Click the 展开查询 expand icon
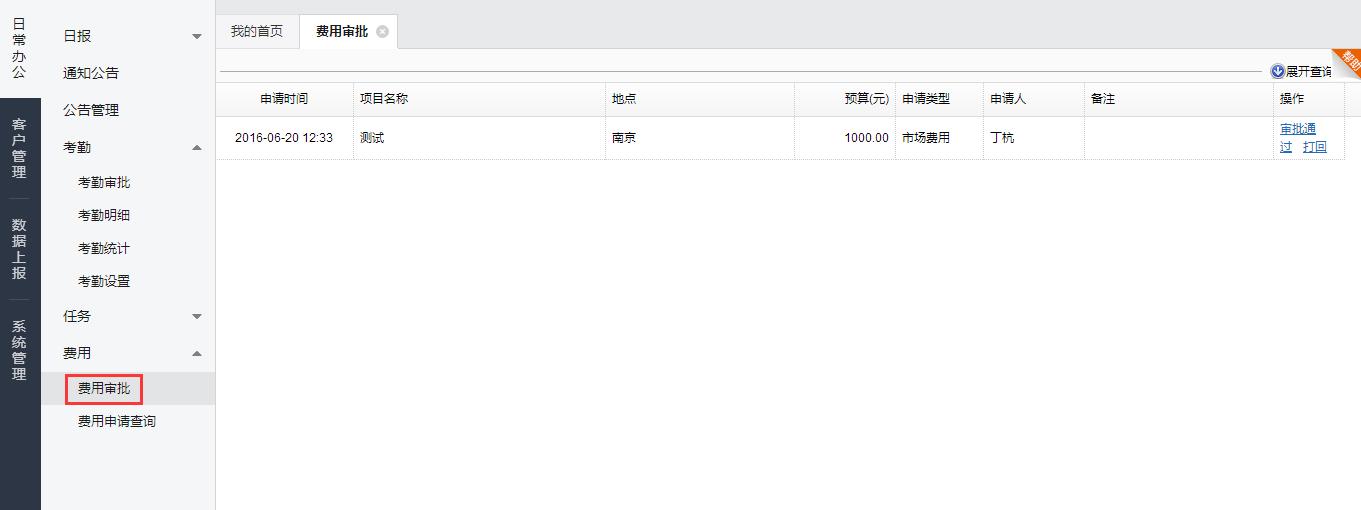 click(1277, 72)
